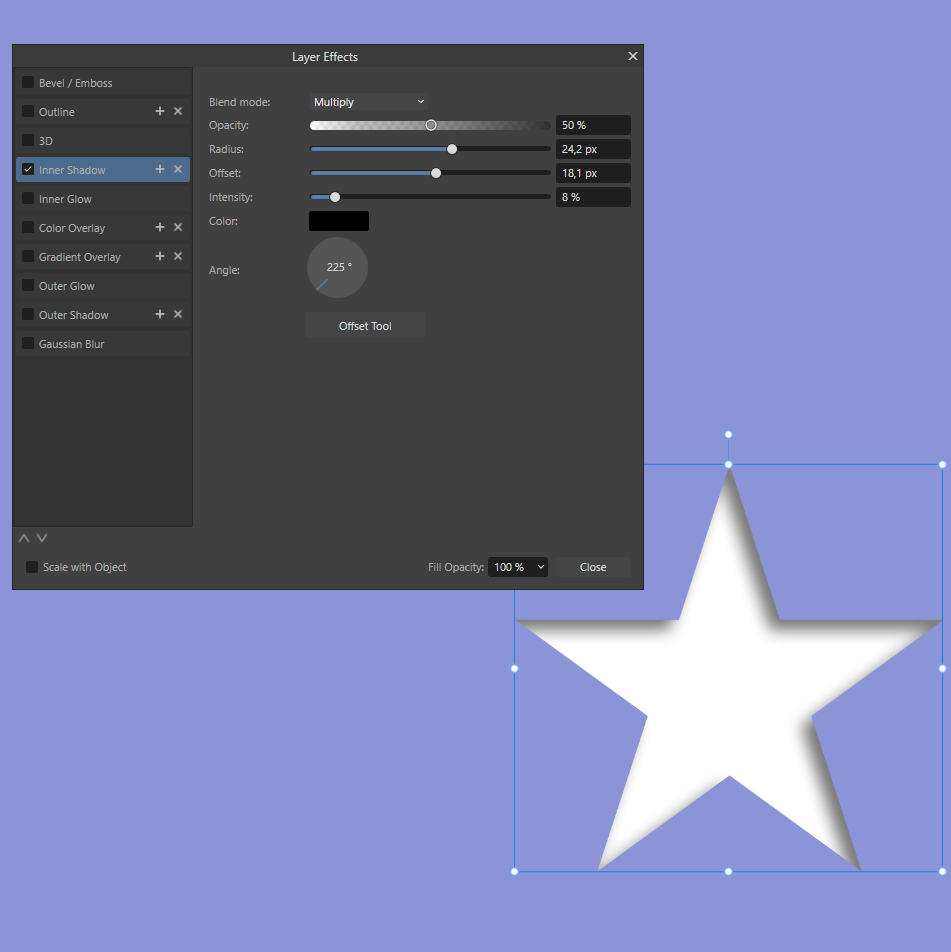Uncheck the Inner Shadow checkbox

point(28,169)
